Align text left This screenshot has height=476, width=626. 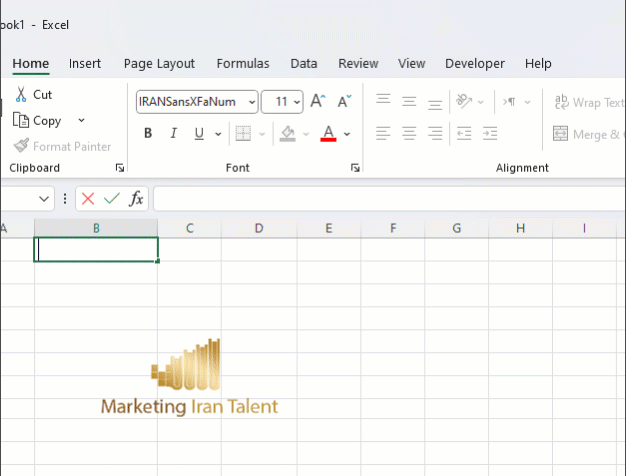383,133
